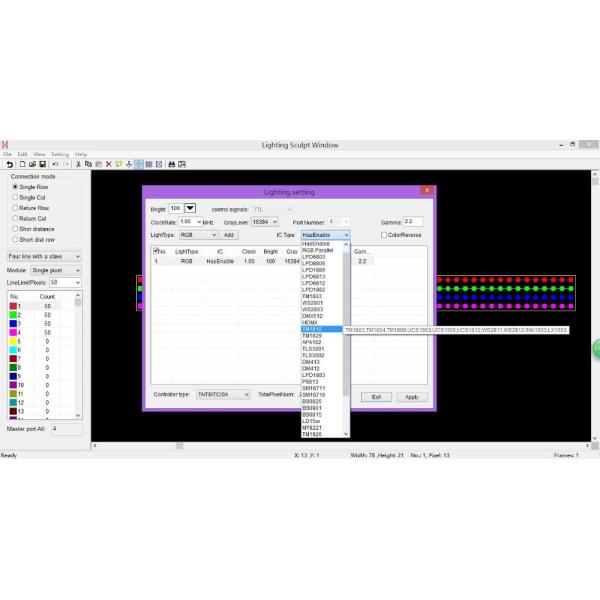Screen dimensions: 600x600
Task: Enable the ColorReverse checkbox
Action: (x=384, y=235)
